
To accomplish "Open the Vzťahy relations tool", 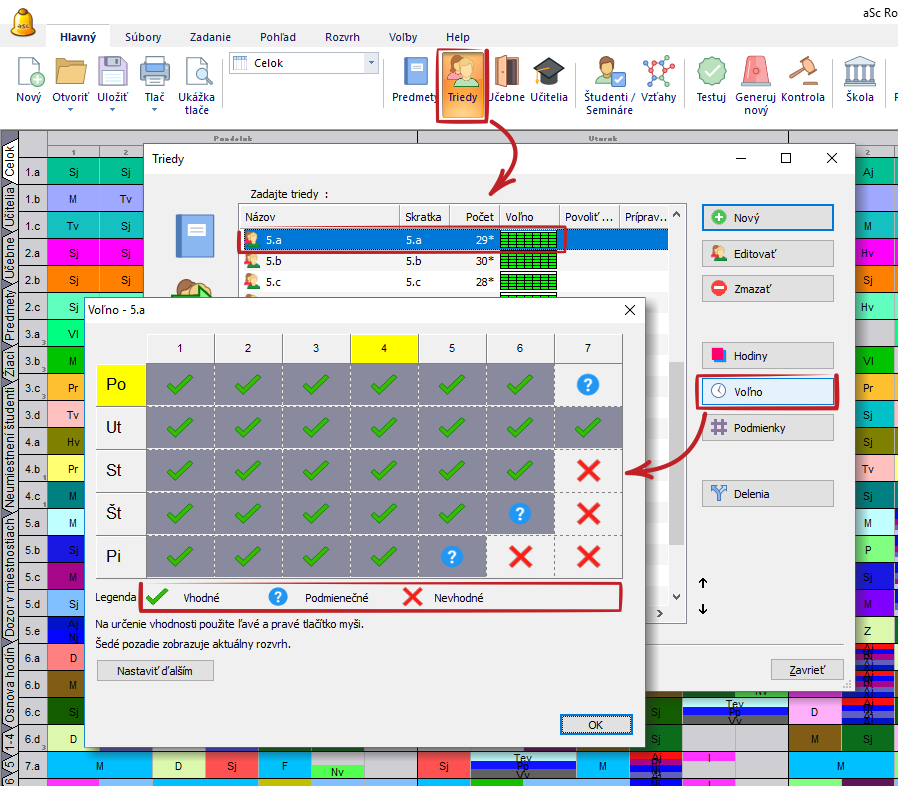I will pyautogui.click(x=658, y=80).
